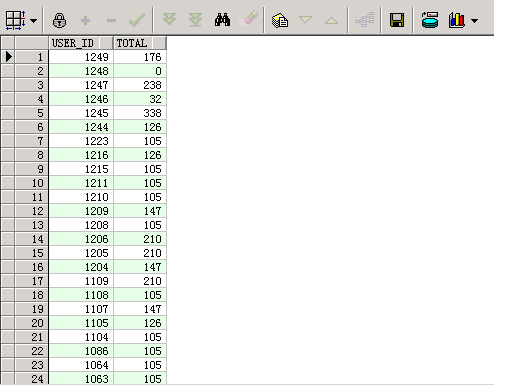Select TOTAL cell in the 1105 row
The image size is (506, 391).
(x=140, y=323)
